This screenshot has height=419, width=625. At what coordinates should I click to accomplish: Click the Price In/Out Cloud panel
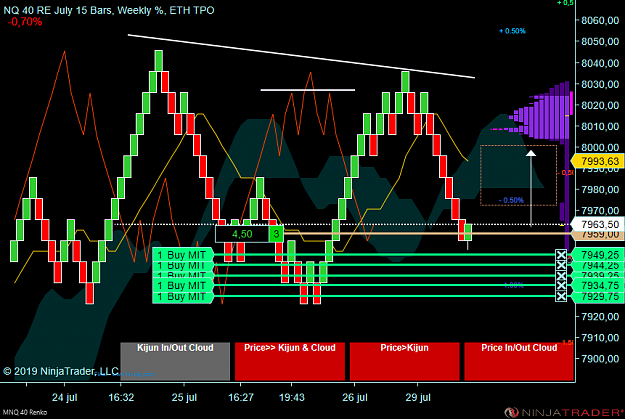click(519, 361)
